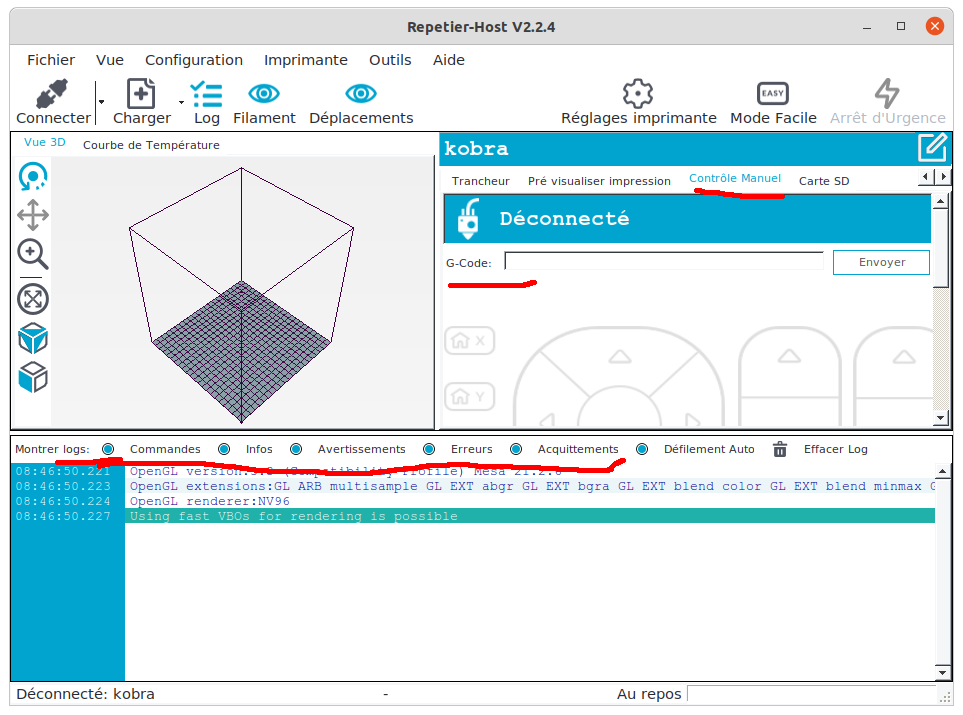Viewport: 963px width, 715px height.
Task: Click the 'Au repos' status text
Action: pos(649,694)
